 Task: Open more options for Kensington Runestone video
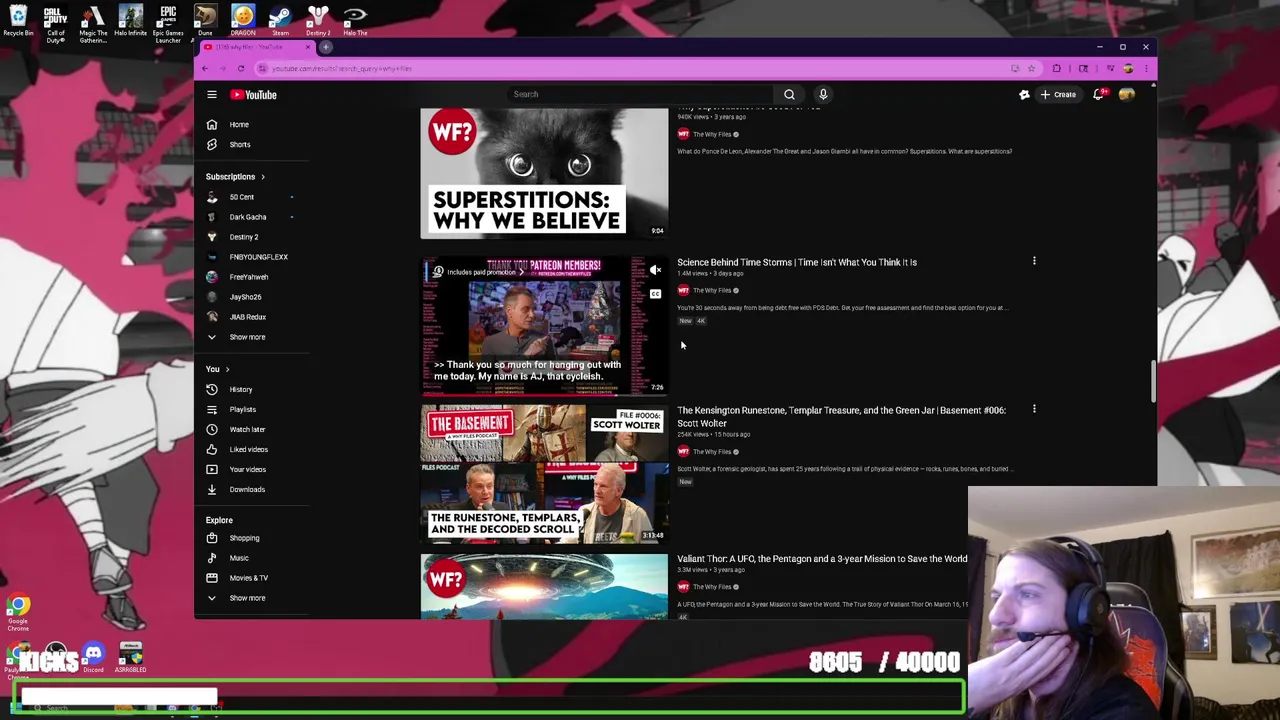pyautogui.click(x=1034, y=409)
